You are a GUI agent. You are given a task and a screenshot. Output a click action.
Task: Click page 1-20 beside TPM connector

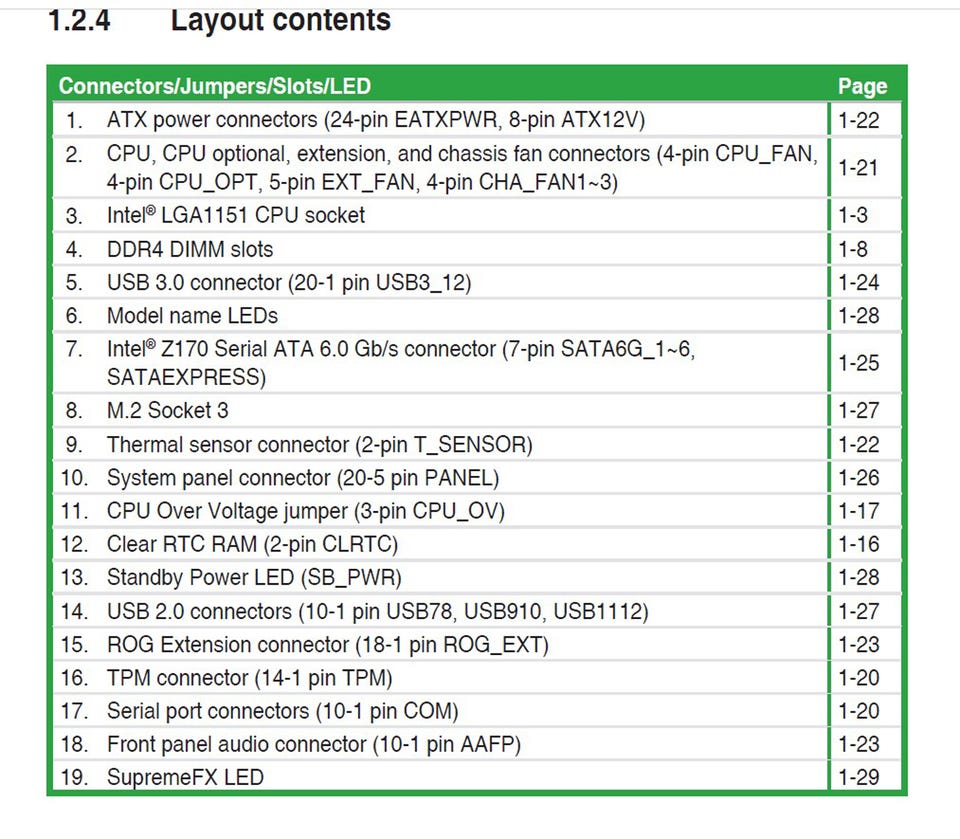tap(858, 677)
